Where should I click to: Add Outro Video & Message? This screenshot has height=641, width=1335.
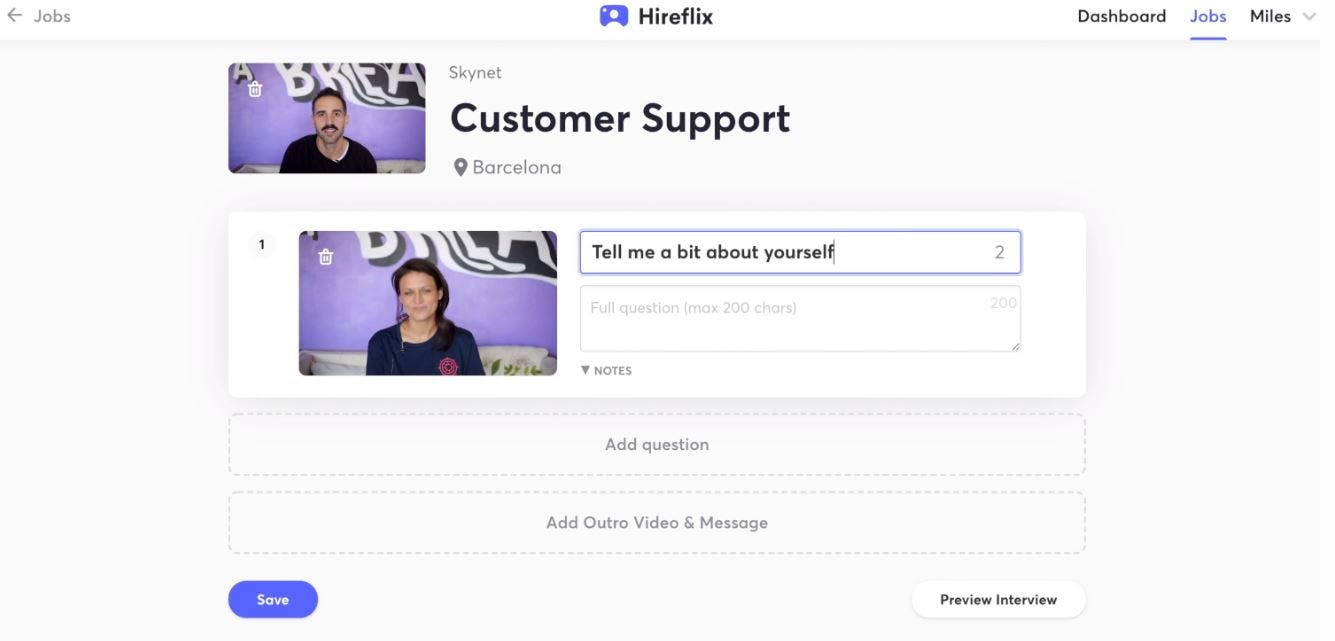pos(656,523)
